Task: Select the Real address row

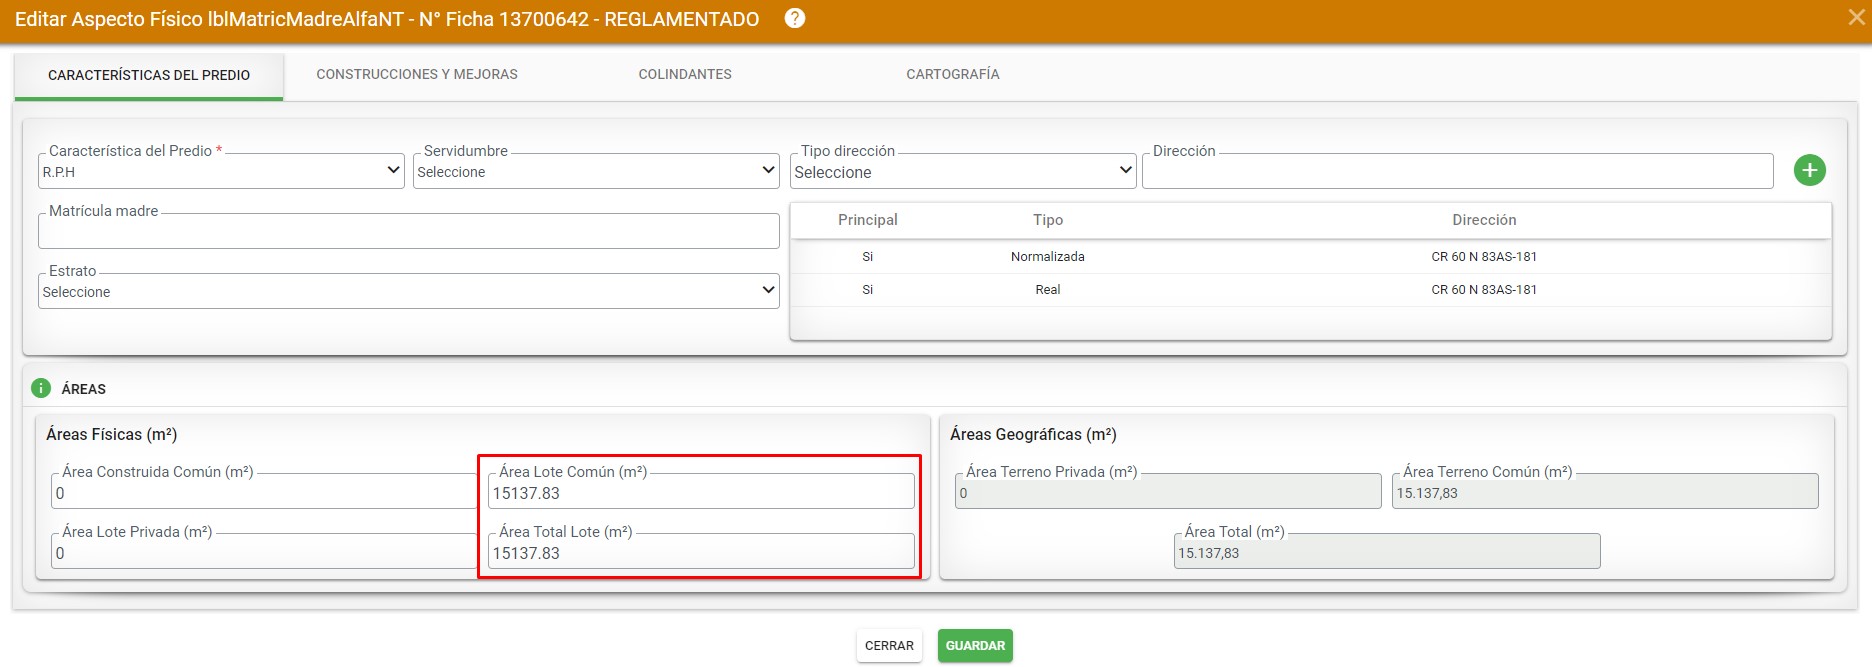Action: pyautogui.click(x=1311, y=290)
